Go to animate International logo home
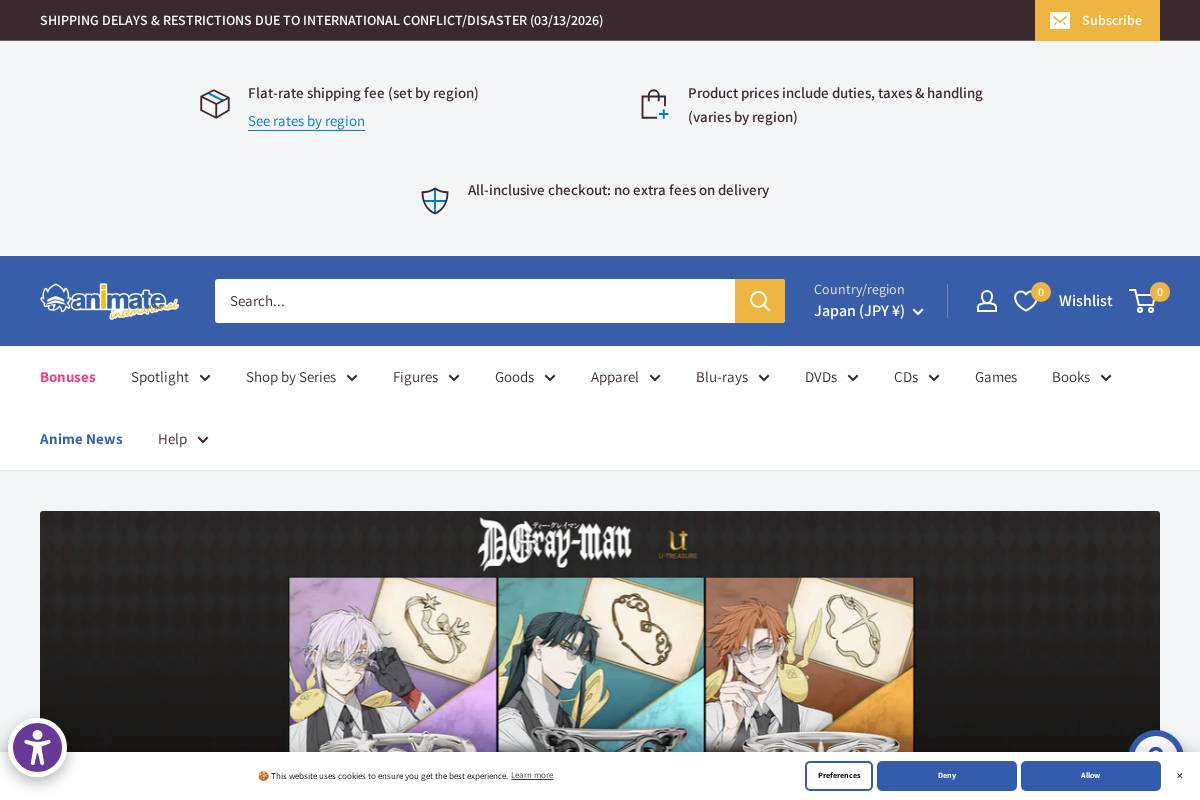 pyautogui.click(x=110, y=300)
